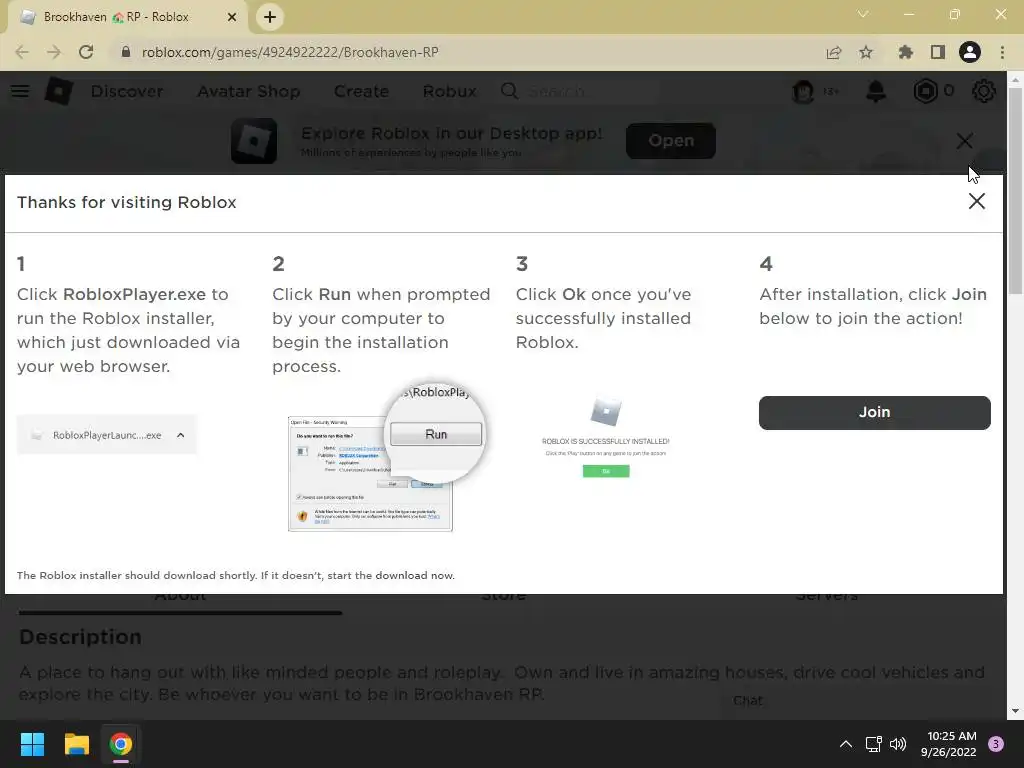Open the network tray icon
This screenshot has width=1024, height=768.
[x=873, y=744]
